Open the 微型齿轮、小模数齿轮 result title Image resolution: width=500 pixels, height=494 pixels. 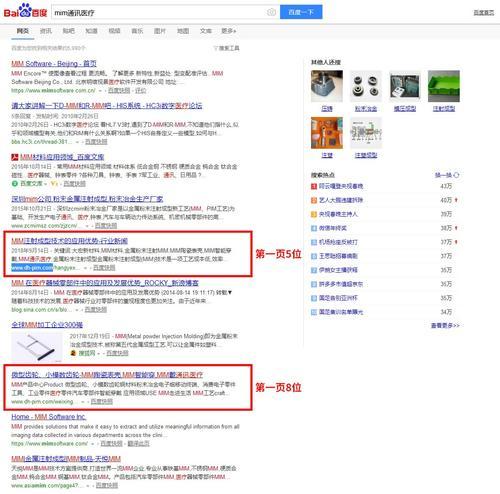click(x=107, y=375)
